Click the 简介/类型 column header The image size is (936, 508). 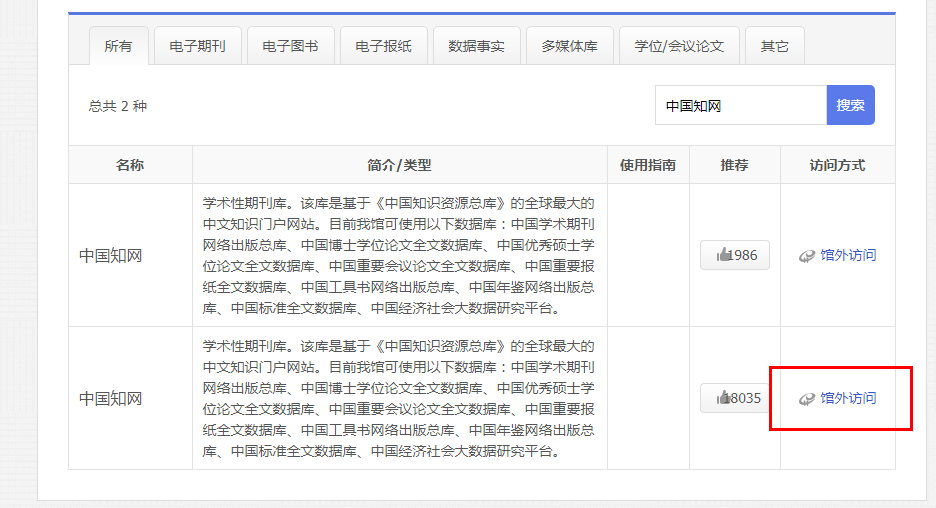(x=399, y=165)
